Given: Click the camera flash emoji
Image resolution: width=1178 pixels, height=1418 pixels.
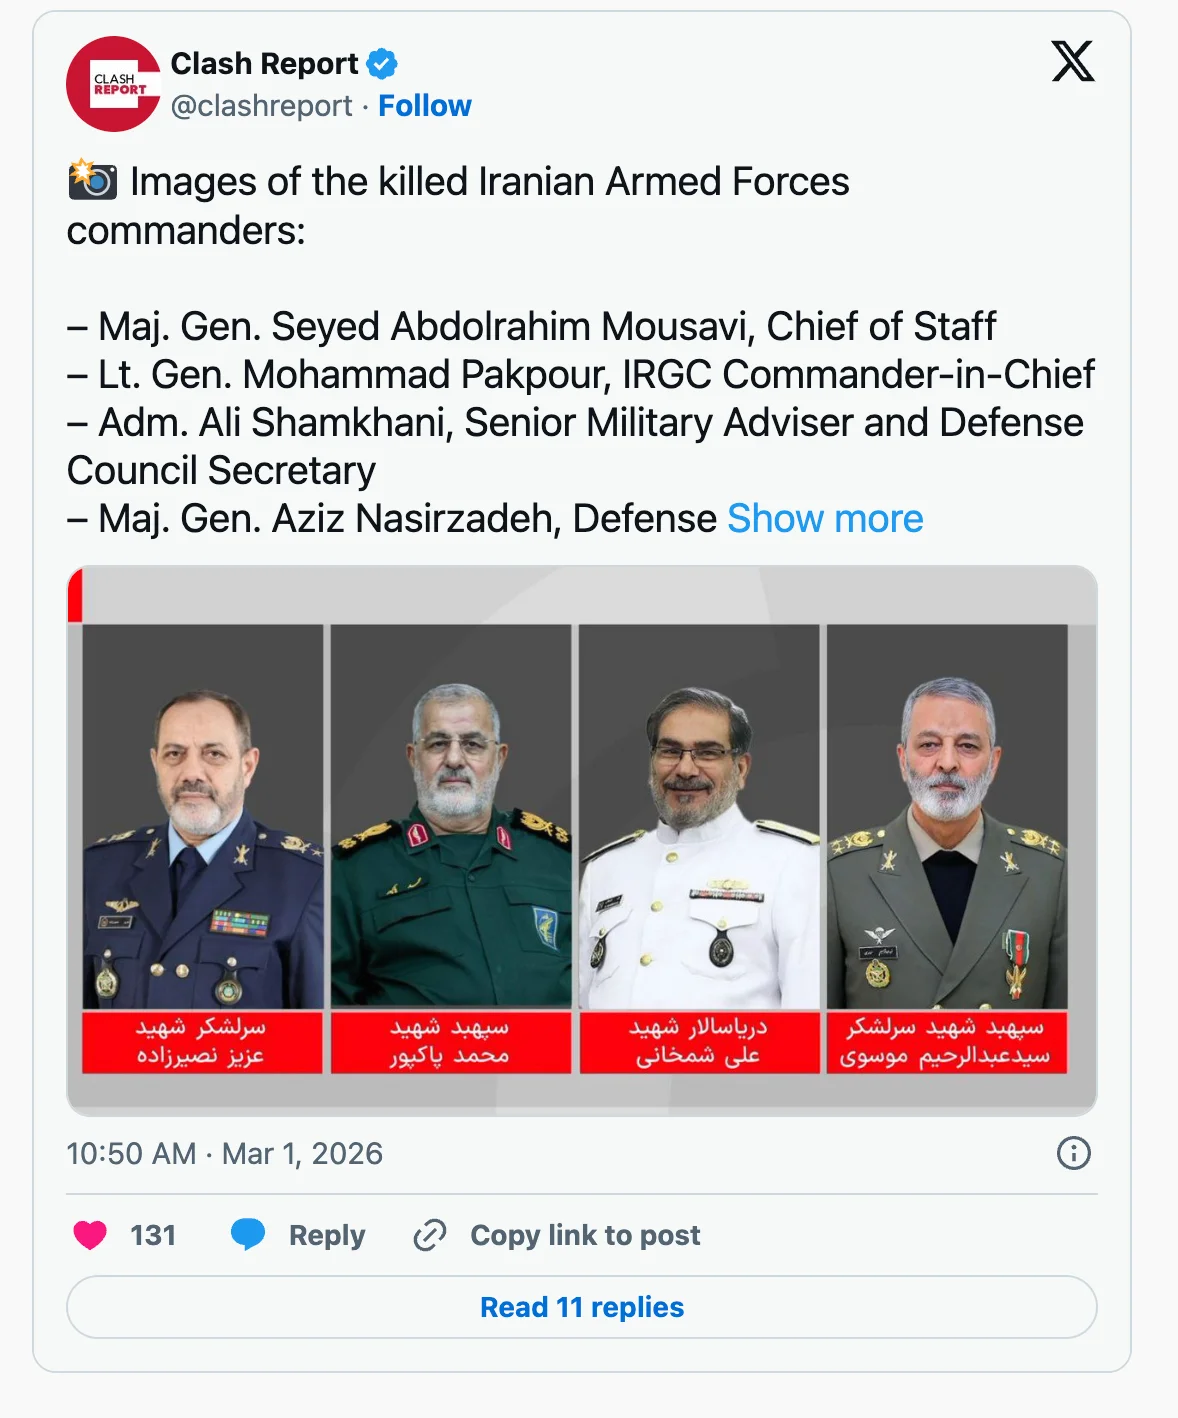Looking at the screenshot, I should point(92,181).
